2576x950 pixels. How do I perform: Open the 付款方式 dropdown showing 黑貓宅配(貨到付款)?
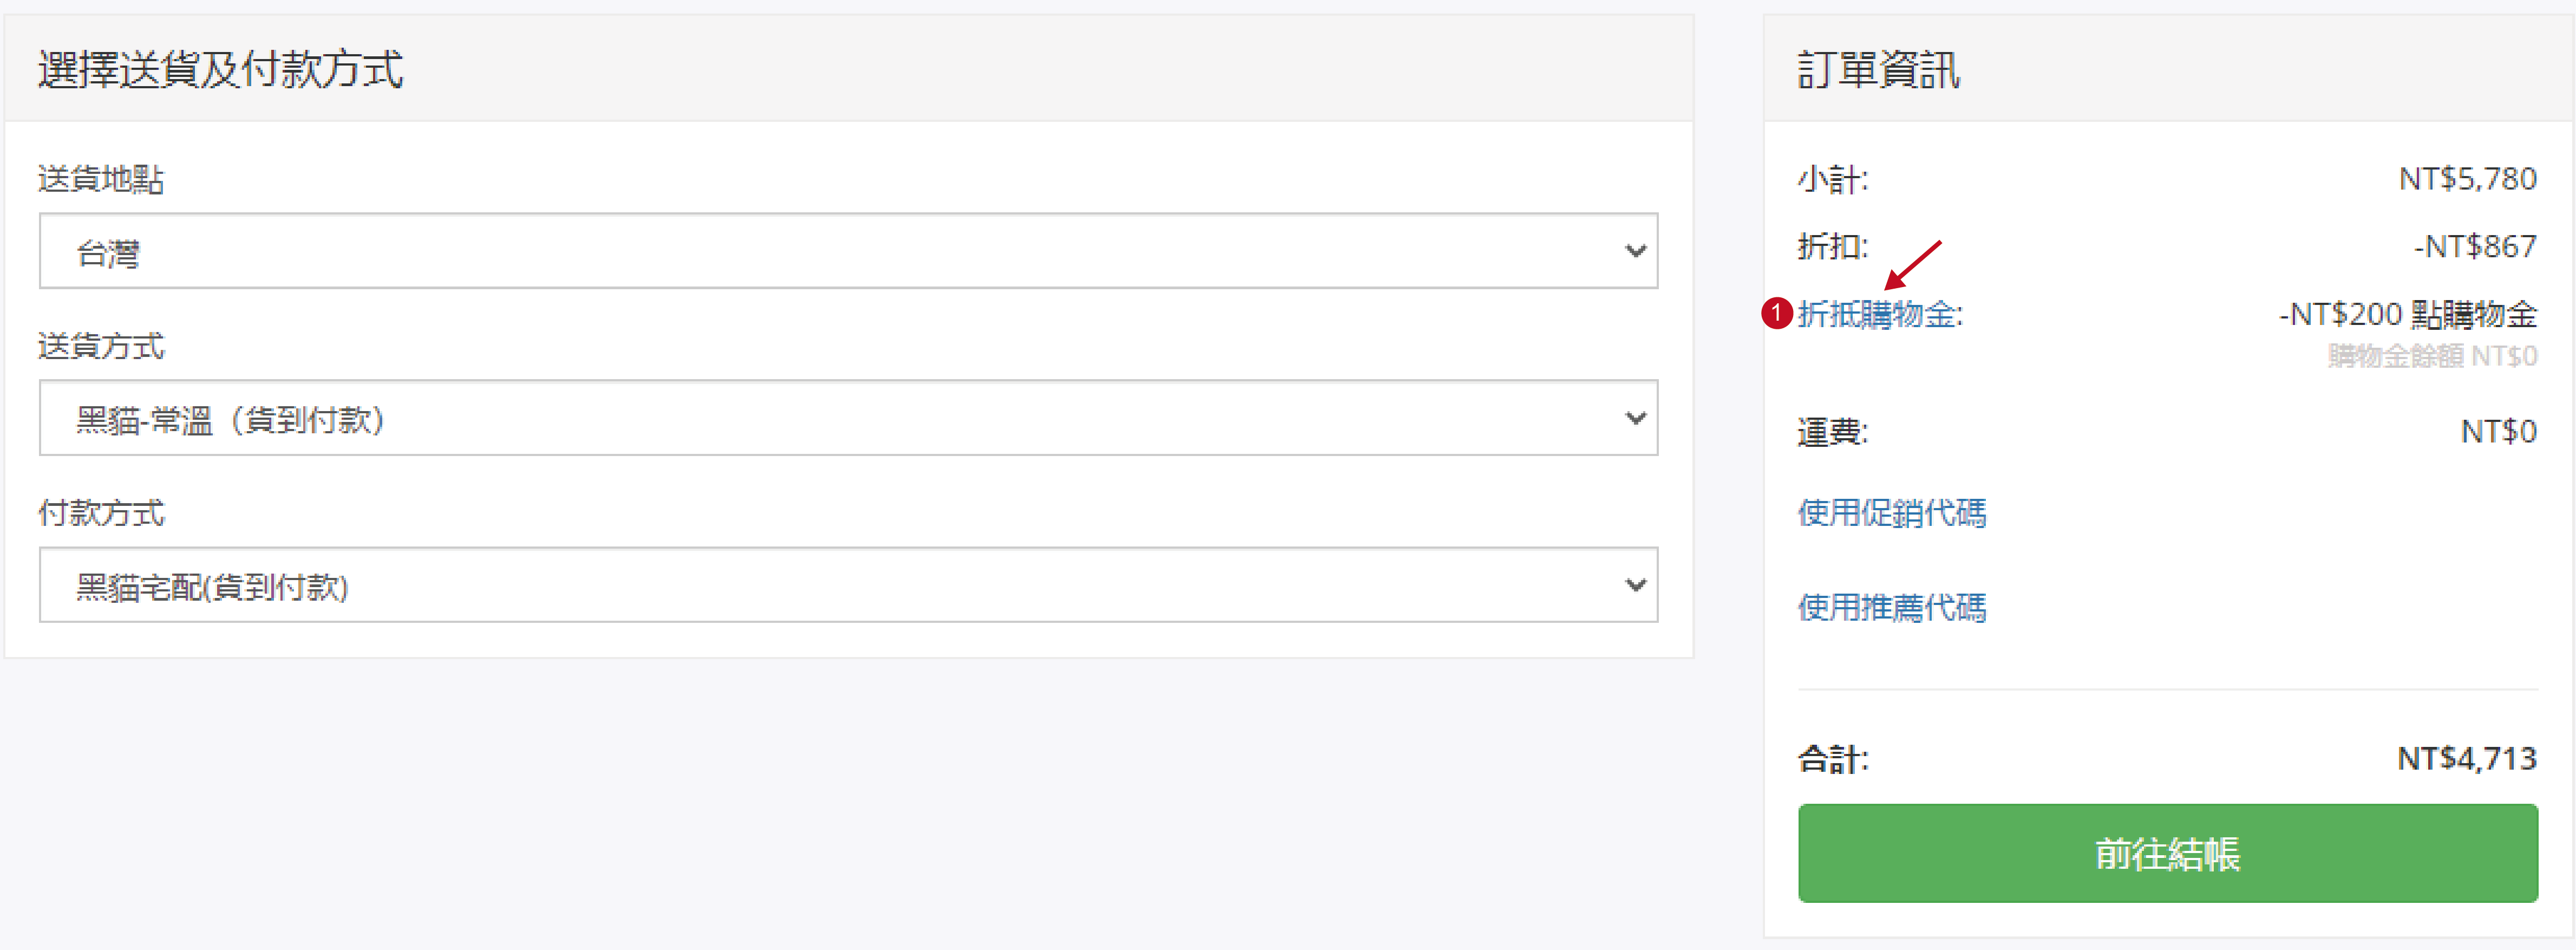[x=848, y=584]
